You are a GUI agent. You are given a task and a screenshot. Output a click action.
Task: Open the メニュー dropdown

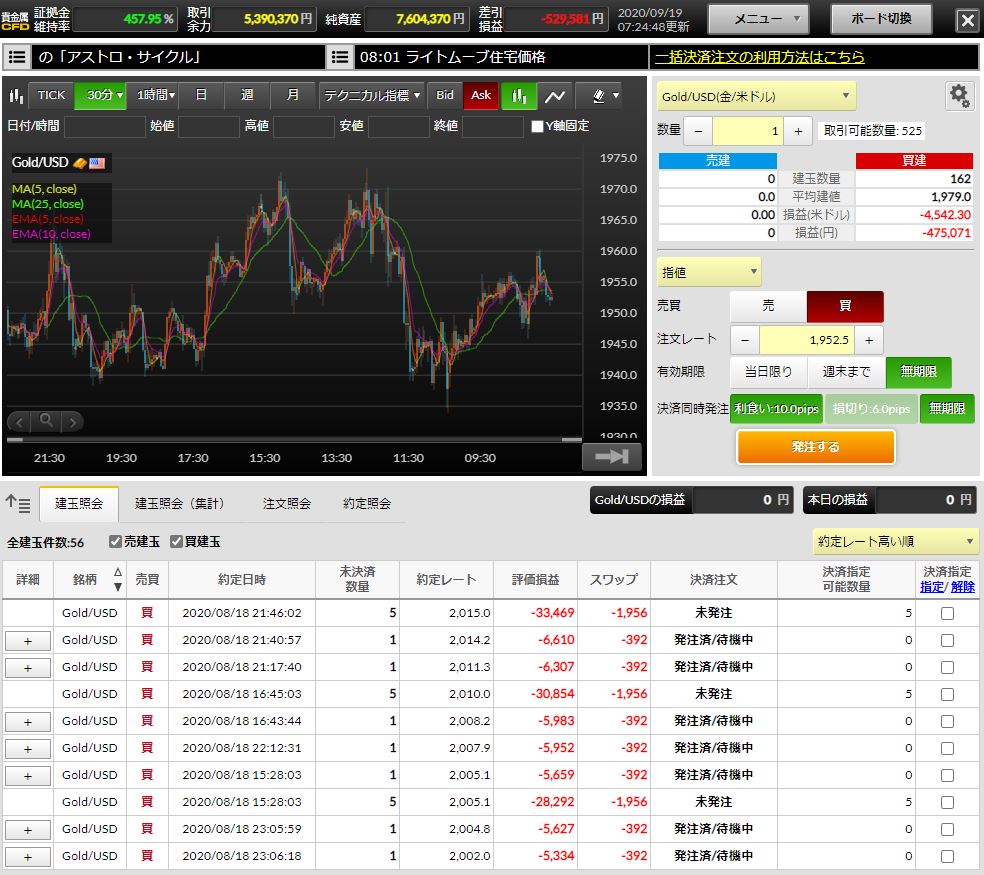click(758, 19)
